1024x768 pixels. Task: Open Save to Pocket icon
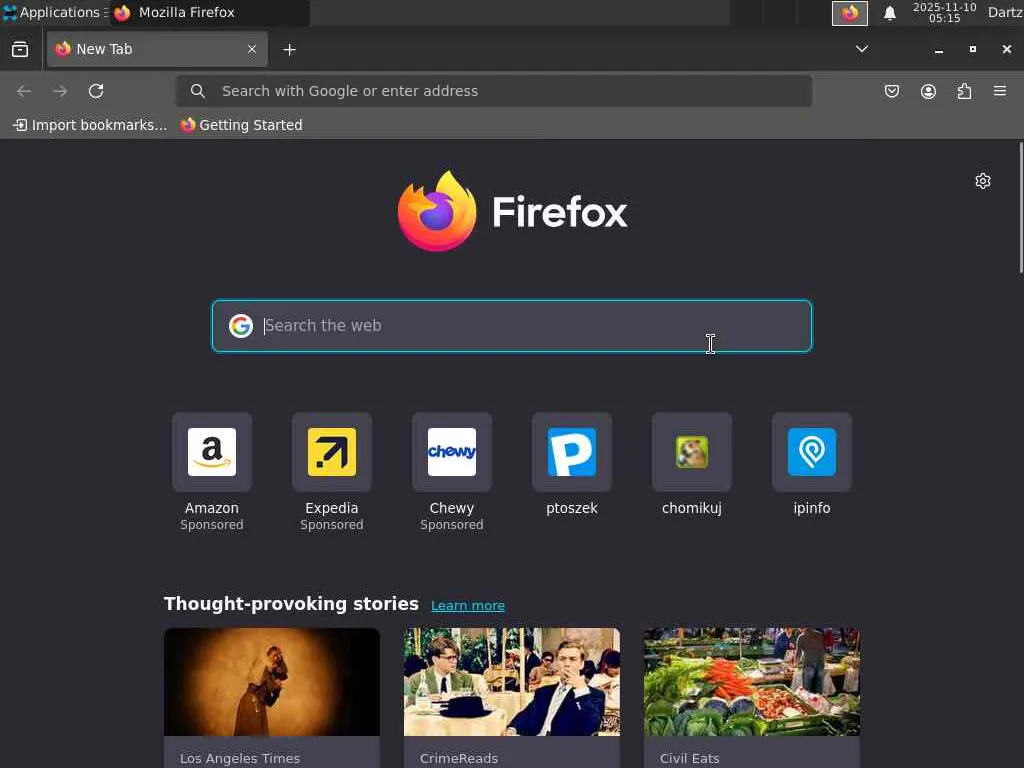[x=891, y=91]
